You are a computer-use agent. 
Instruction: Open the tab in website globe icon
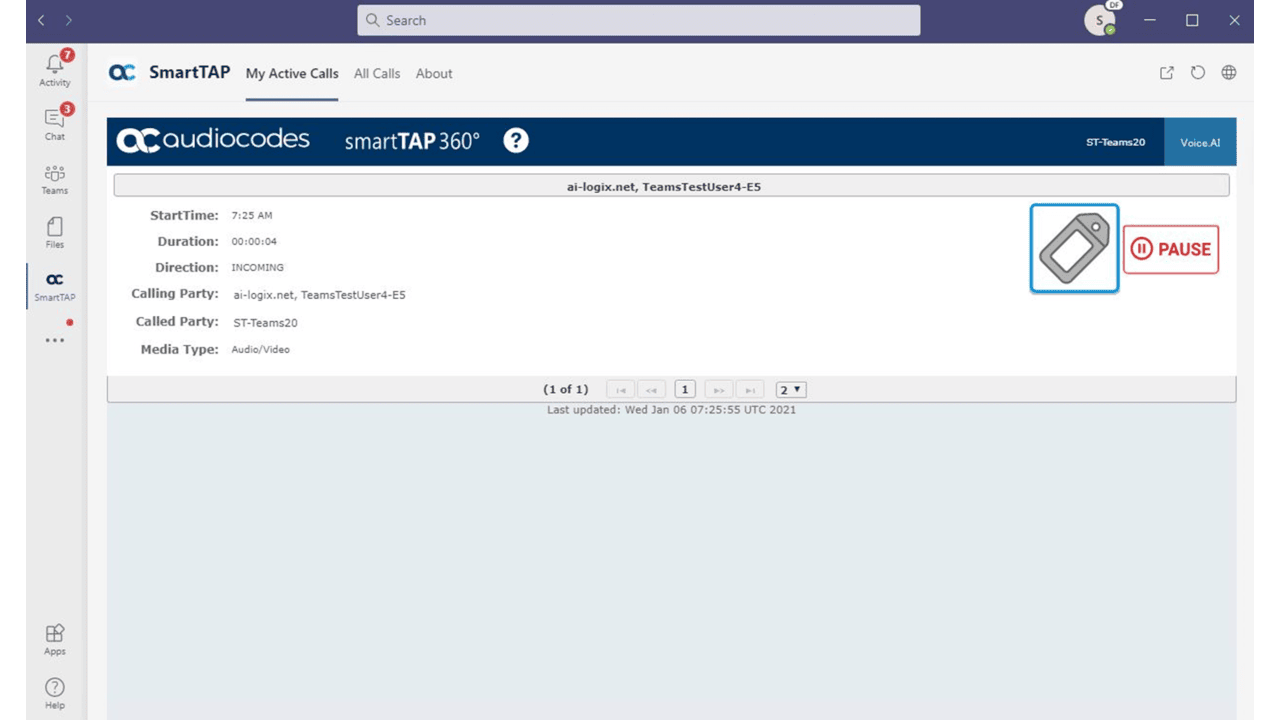1229,73
